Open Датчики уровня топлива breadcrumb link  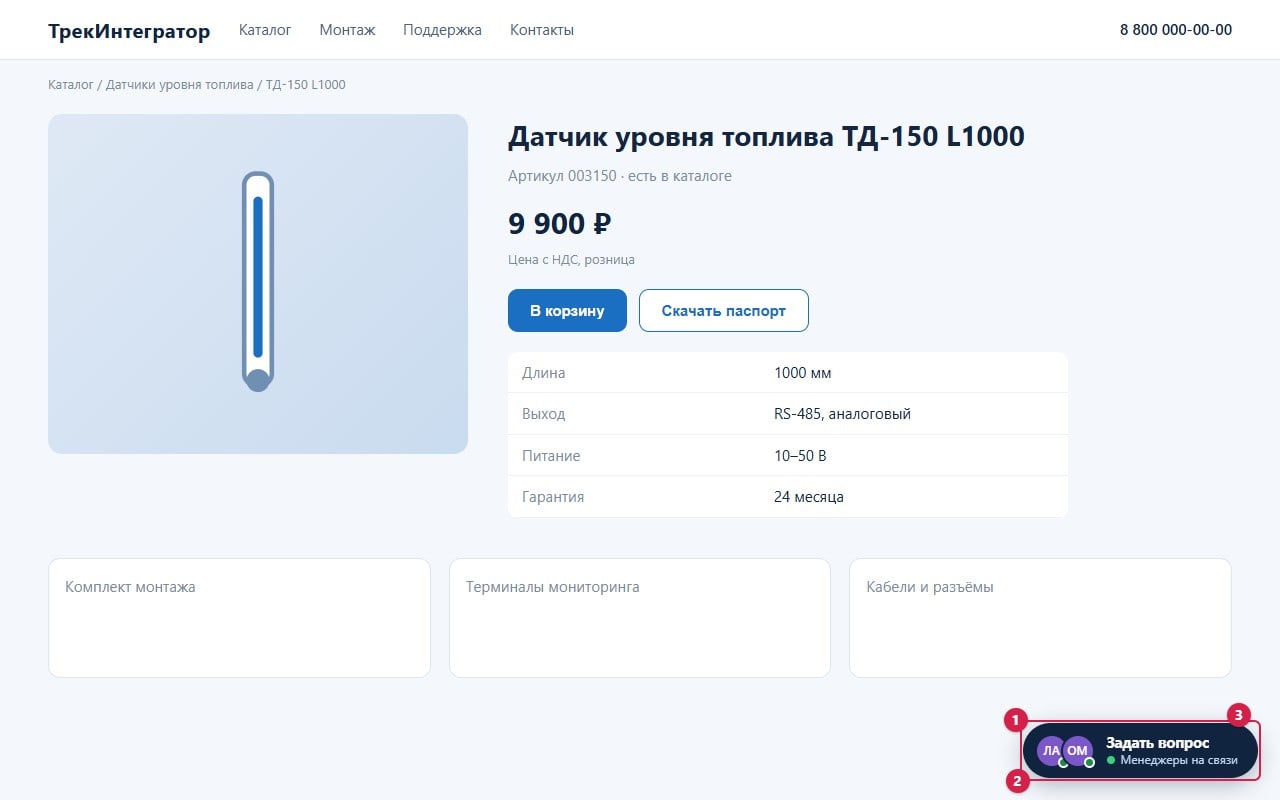(180, 85)
